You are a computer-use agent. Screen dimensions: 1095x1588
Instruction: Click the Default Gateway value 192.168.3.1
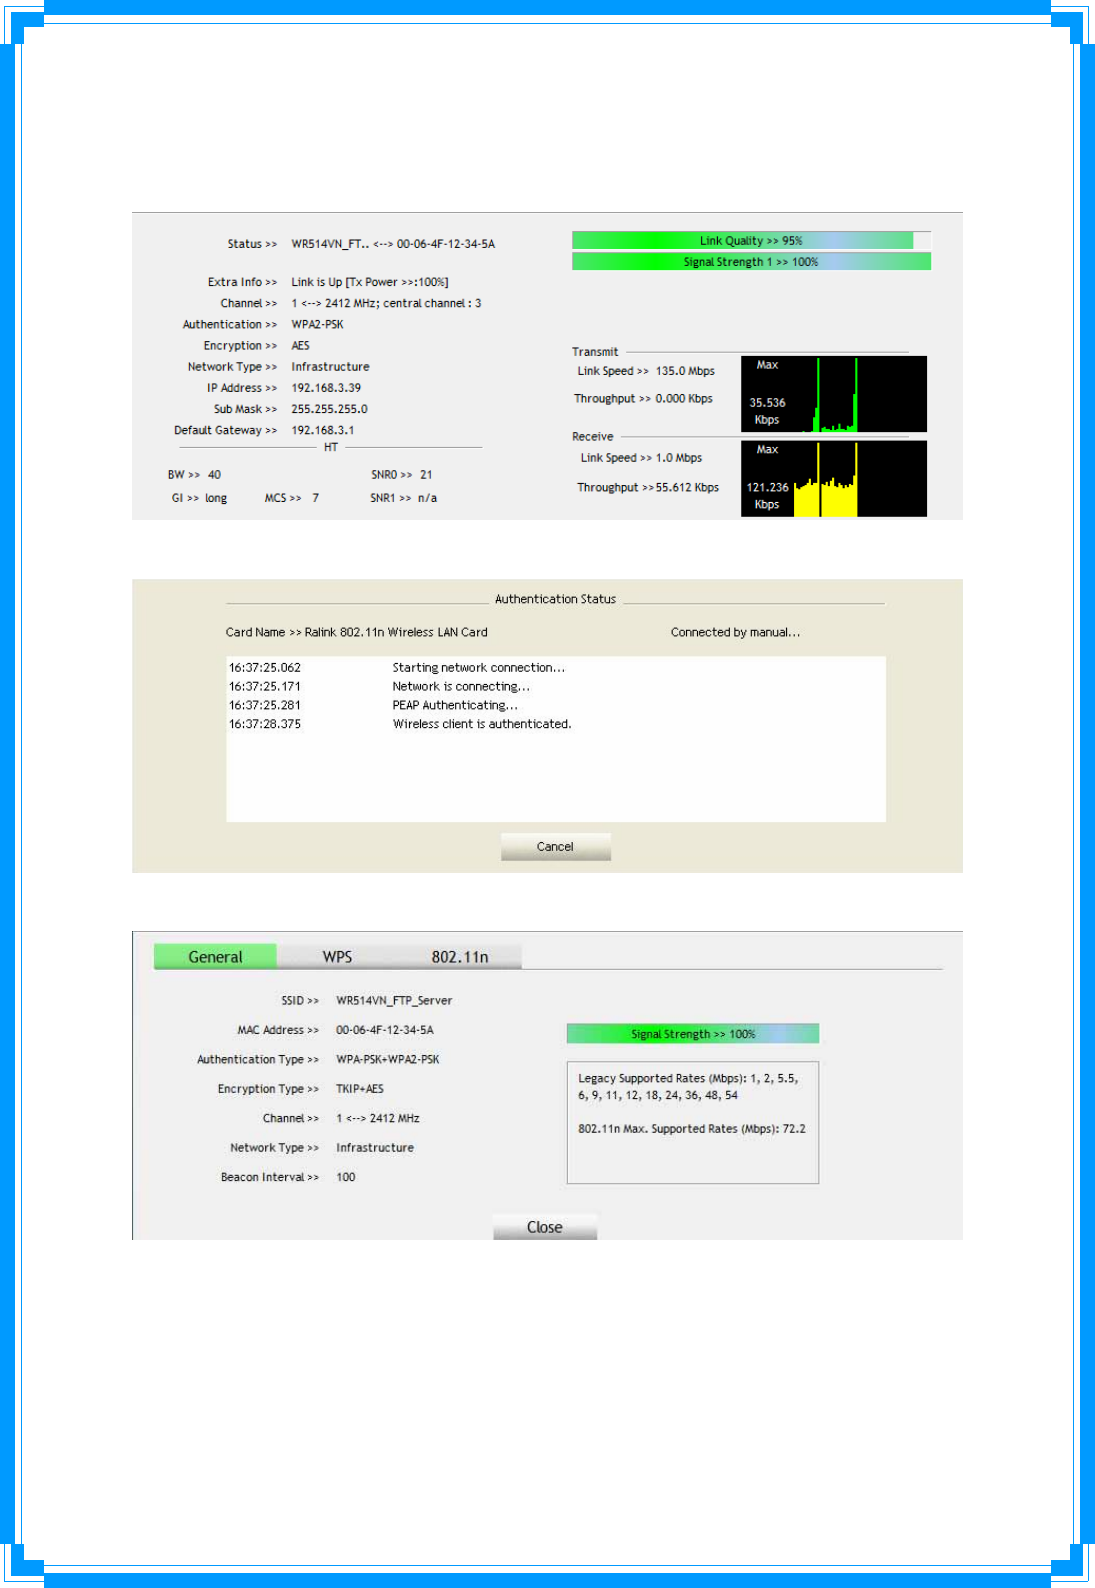coord(322,430)
